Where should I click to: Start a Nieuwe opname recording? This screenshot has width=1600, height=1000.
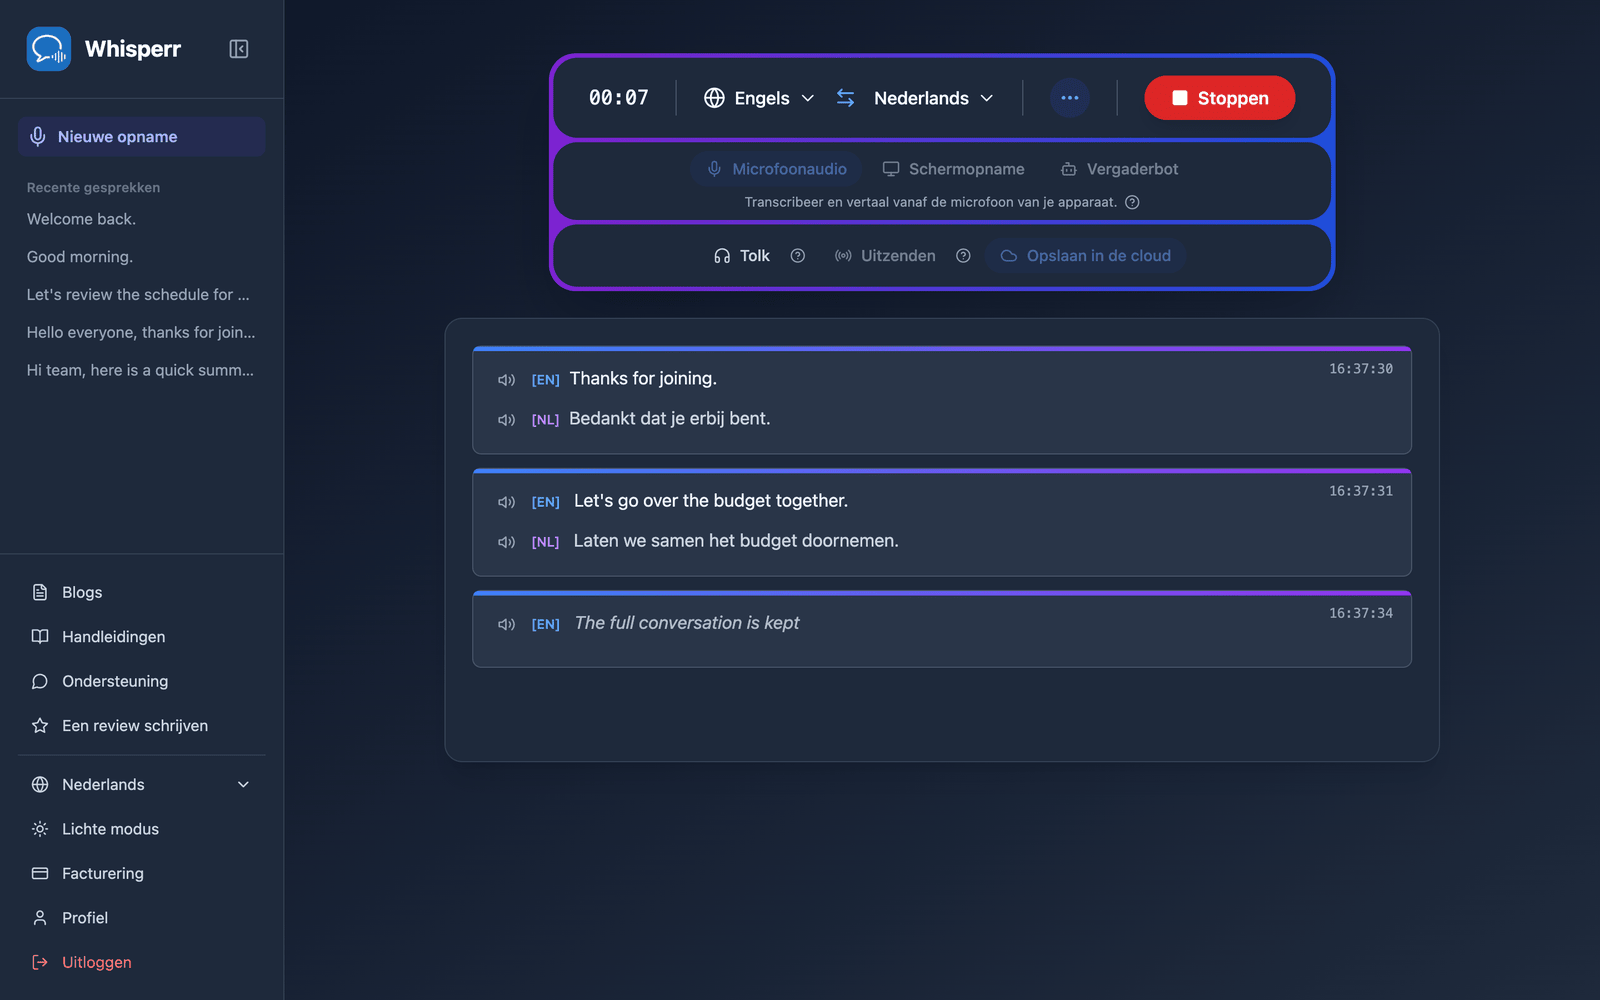click(141, 137)
